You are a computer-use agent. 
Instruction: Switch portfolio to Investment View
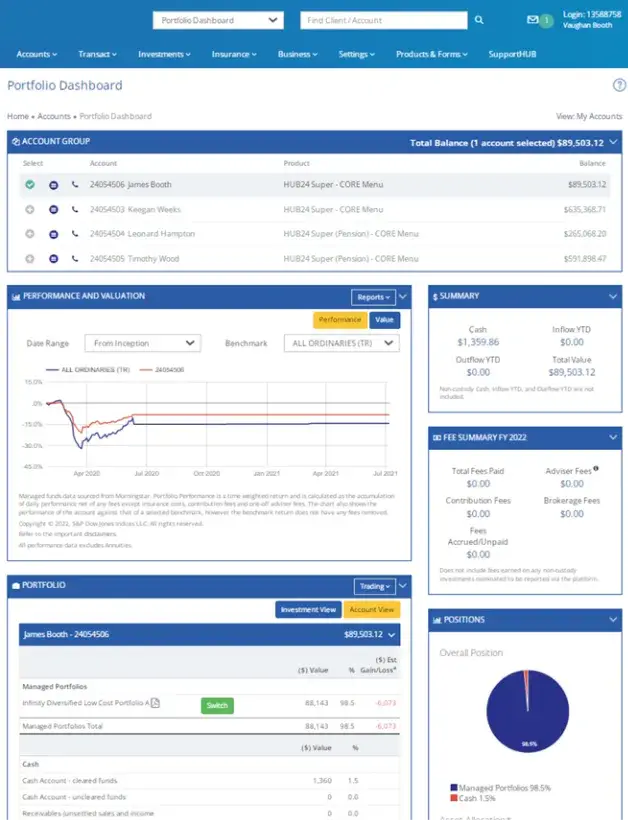click(x=308, y=610)
